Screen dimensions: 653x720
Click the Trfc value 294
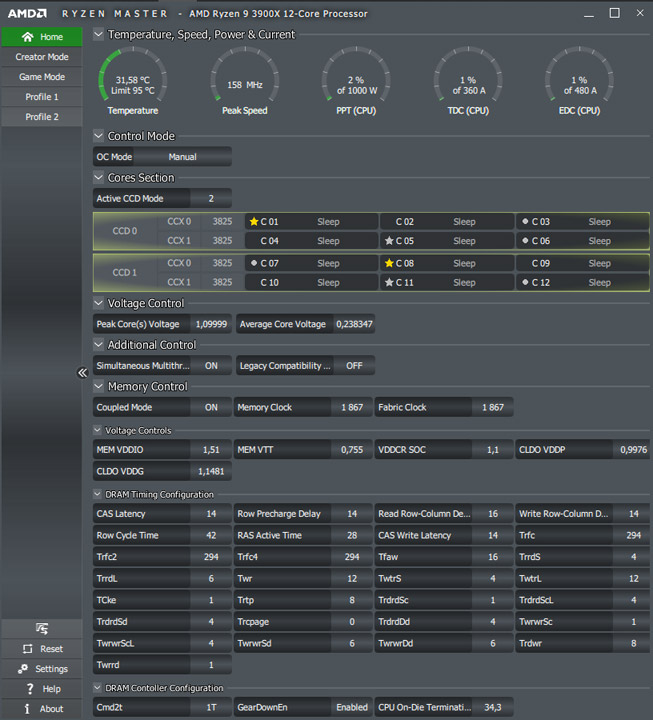(633, 535)
